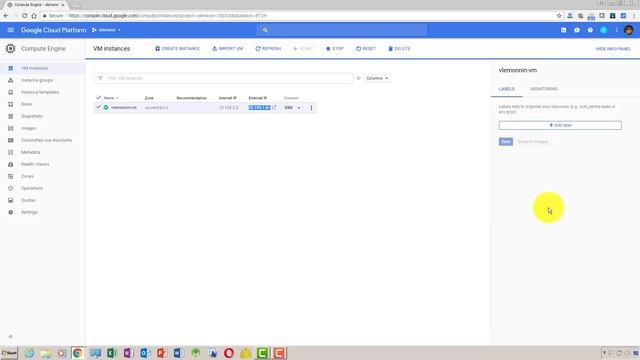Screen dimensions: 640x360
Task: Open the external link icon beside the External IP
Action: pos(274,107)
